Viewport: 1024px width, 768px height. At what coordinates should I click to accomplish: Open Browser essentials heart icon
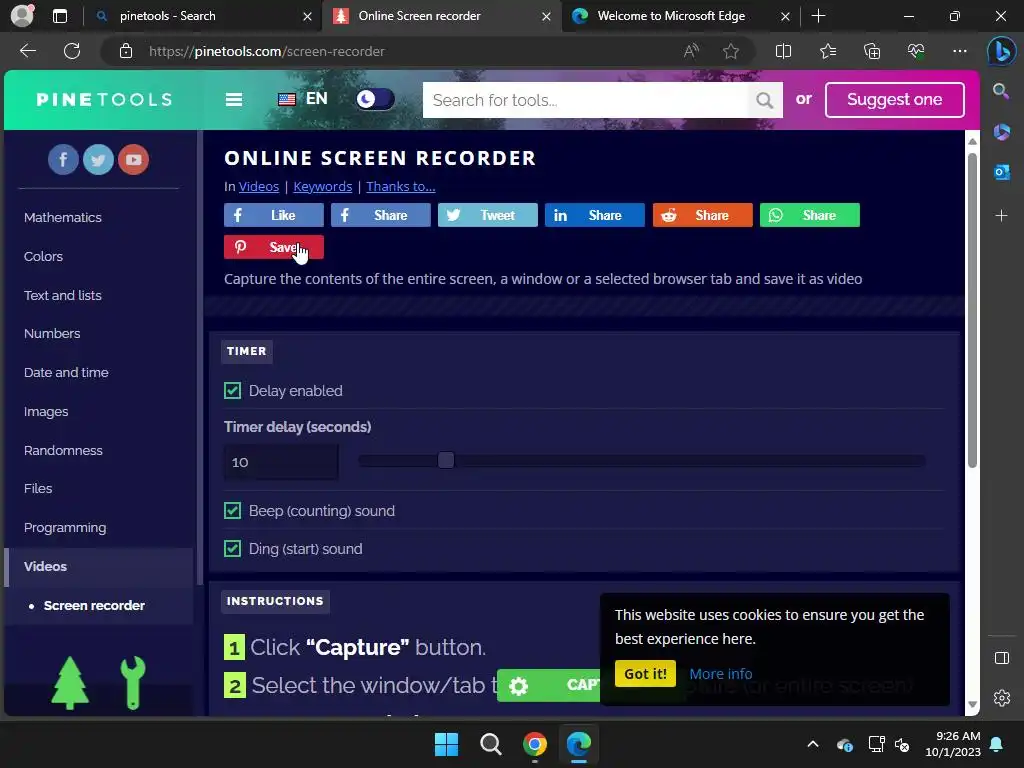tap(916, 51)
